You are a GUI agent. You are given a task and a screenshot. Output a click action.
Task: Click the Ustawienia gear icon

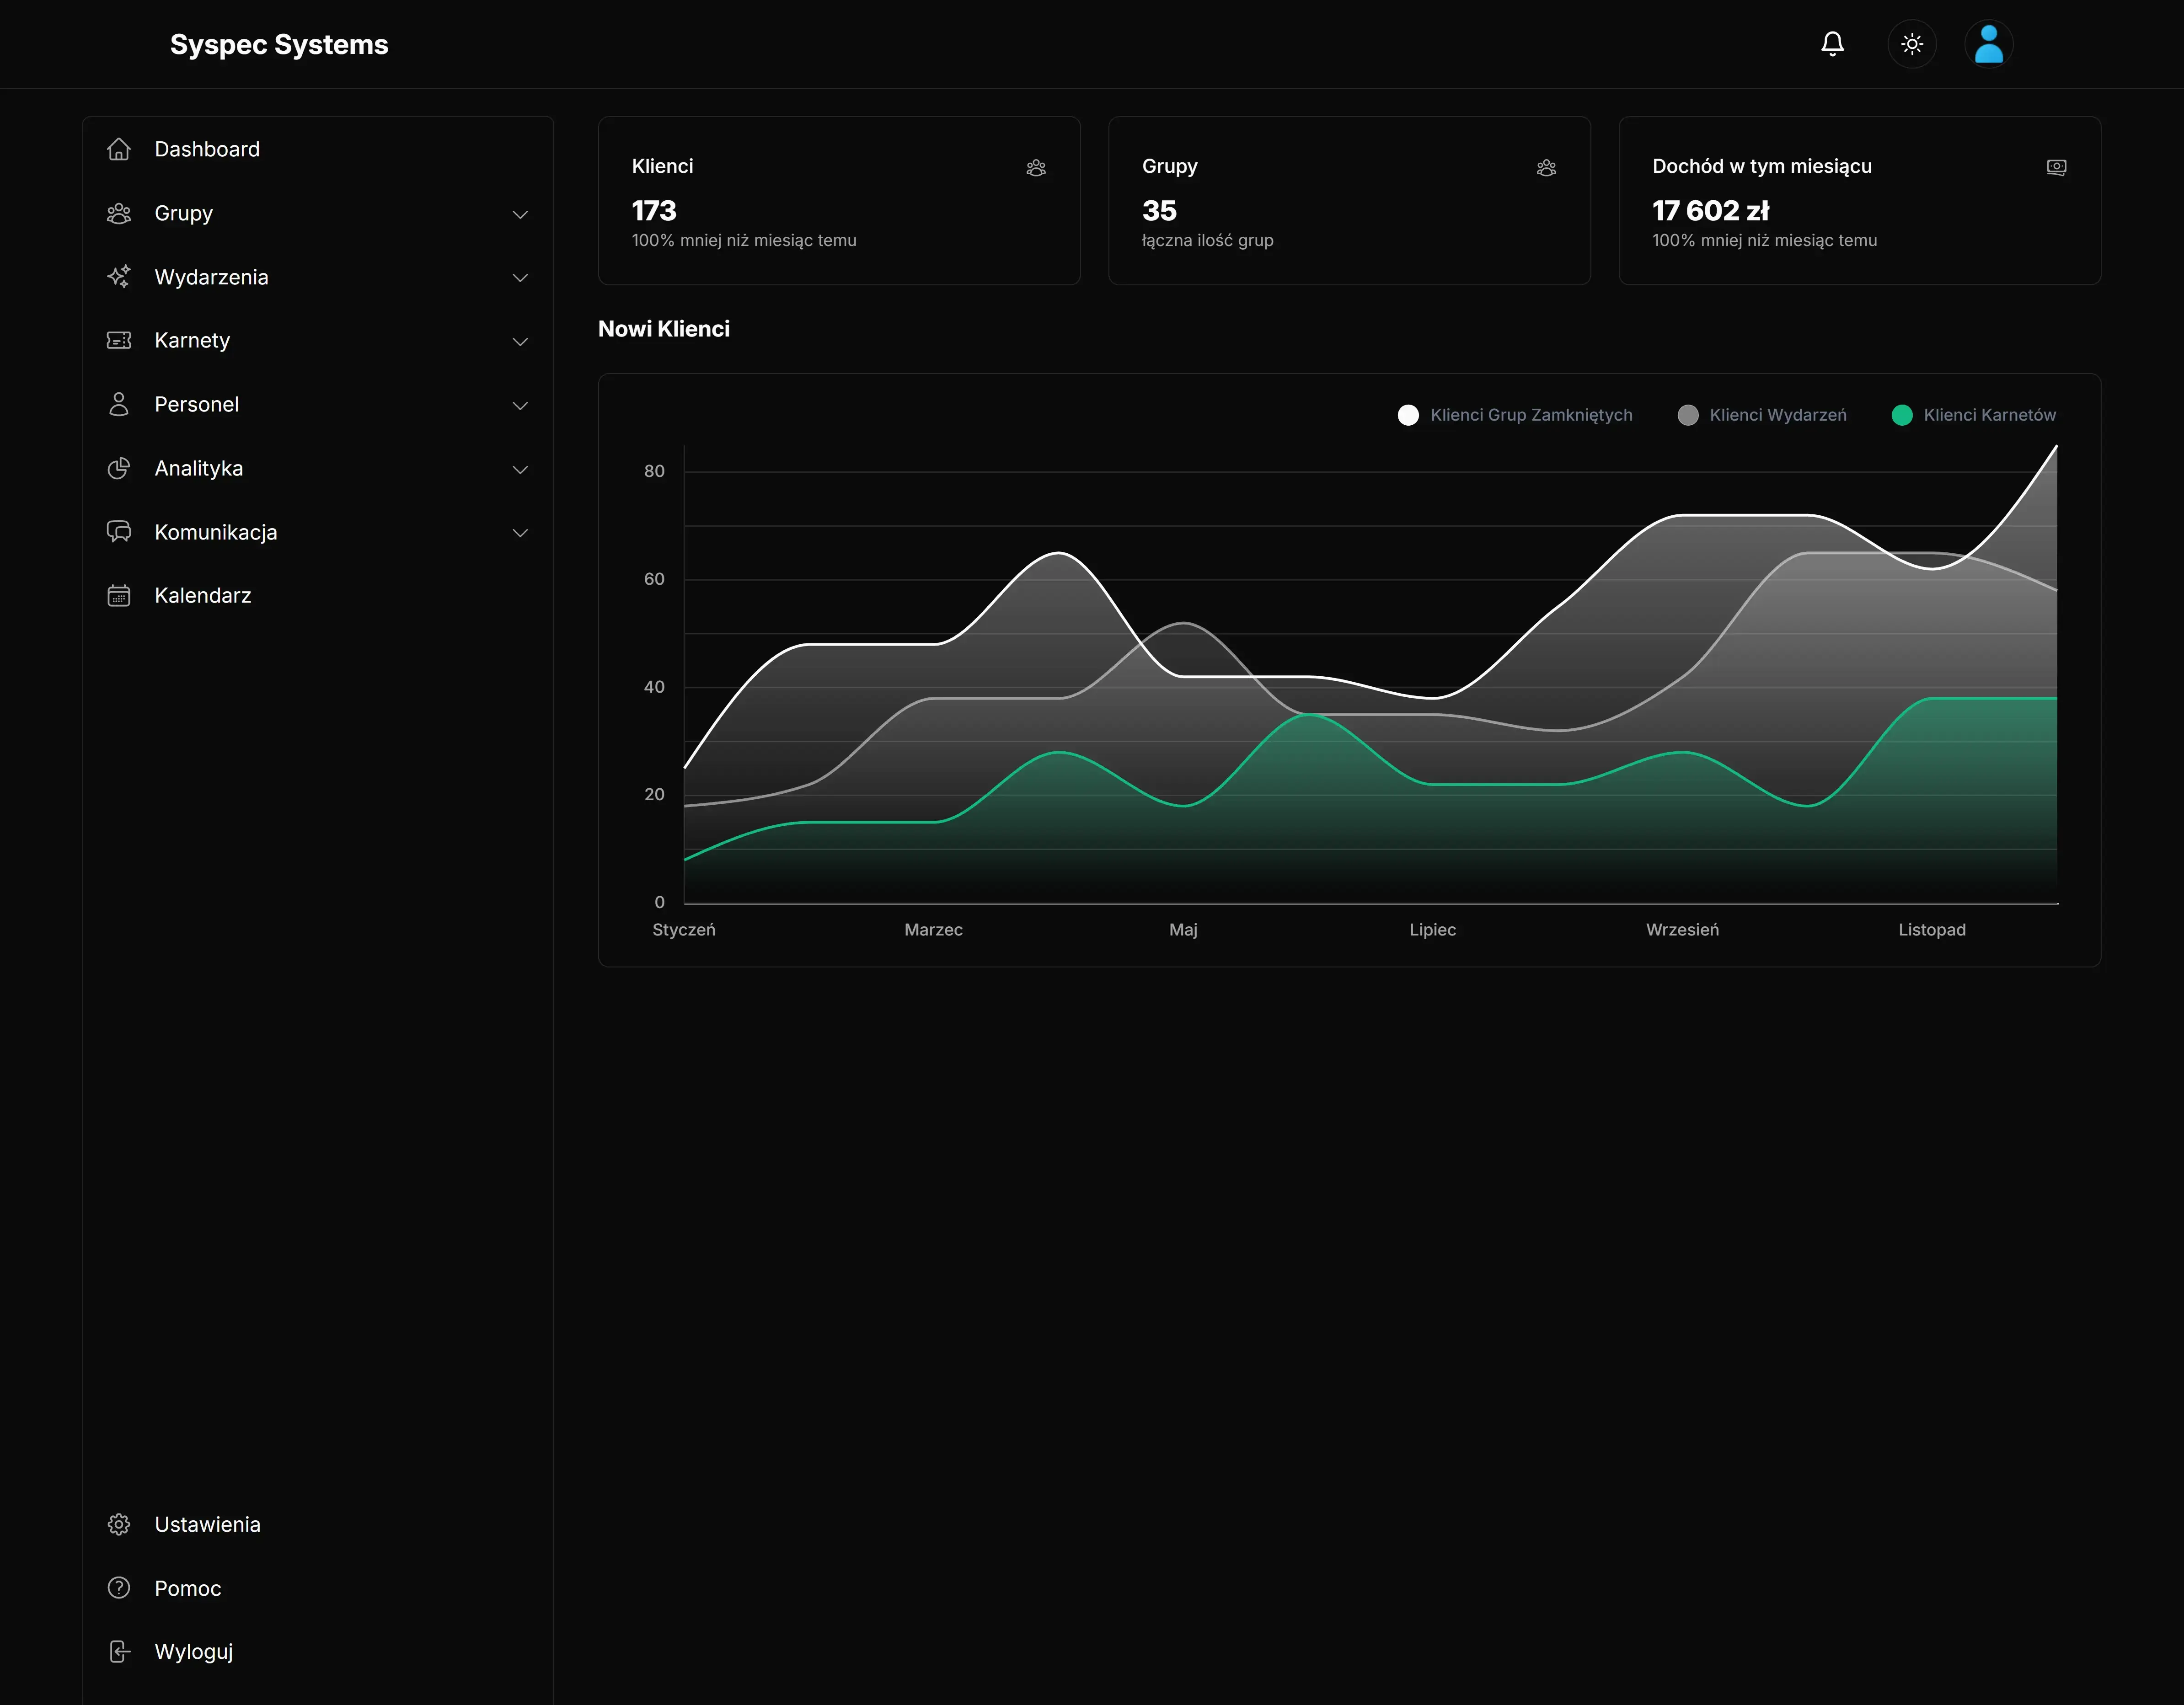(x=119, y=1524)
